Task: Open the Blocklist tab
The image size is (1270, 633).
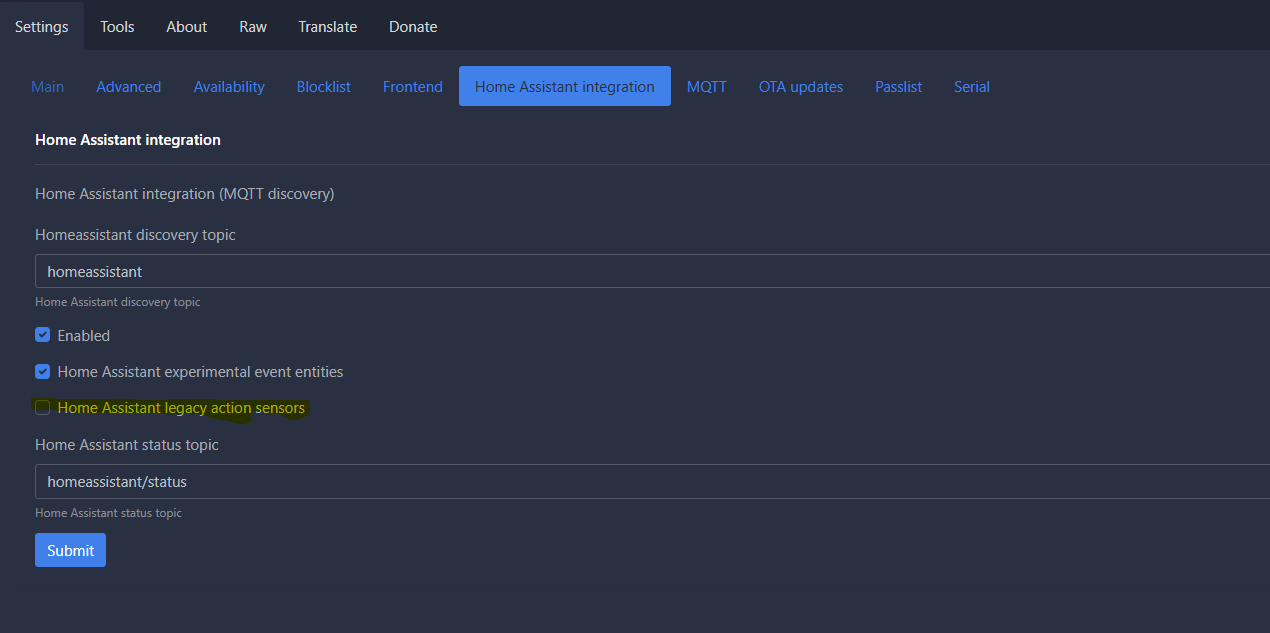Action: click(x=323, y=86)
